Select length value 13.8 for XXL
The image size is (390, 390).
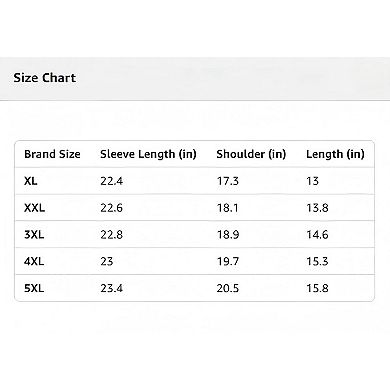click(318, 208)
